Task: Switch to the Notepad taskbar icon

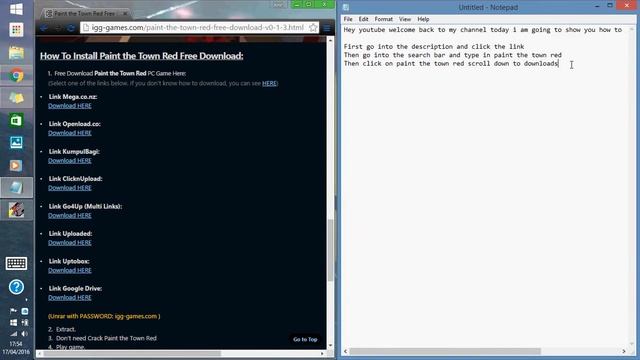Action: [16, 187]
